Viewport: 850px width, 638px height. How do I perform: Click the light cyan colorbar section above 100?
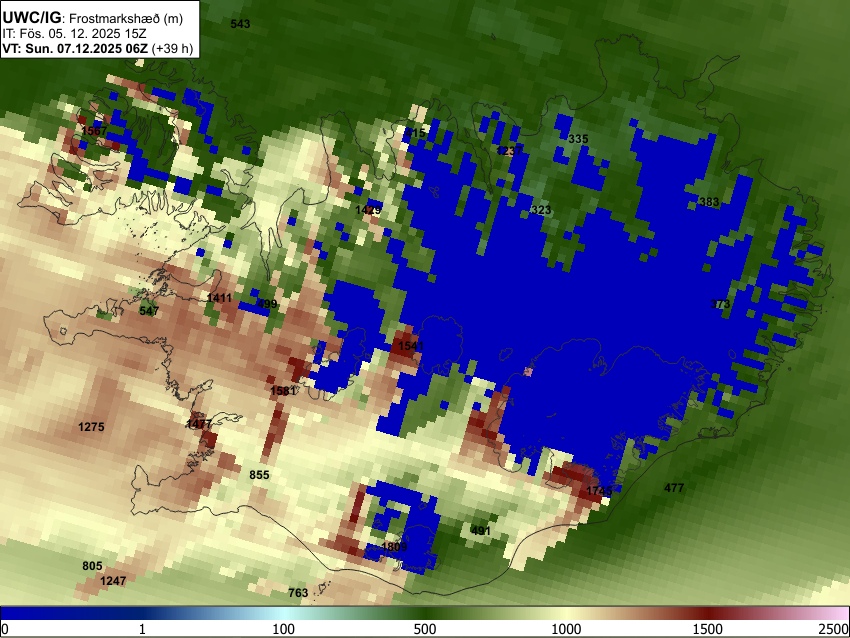(284, 614)
